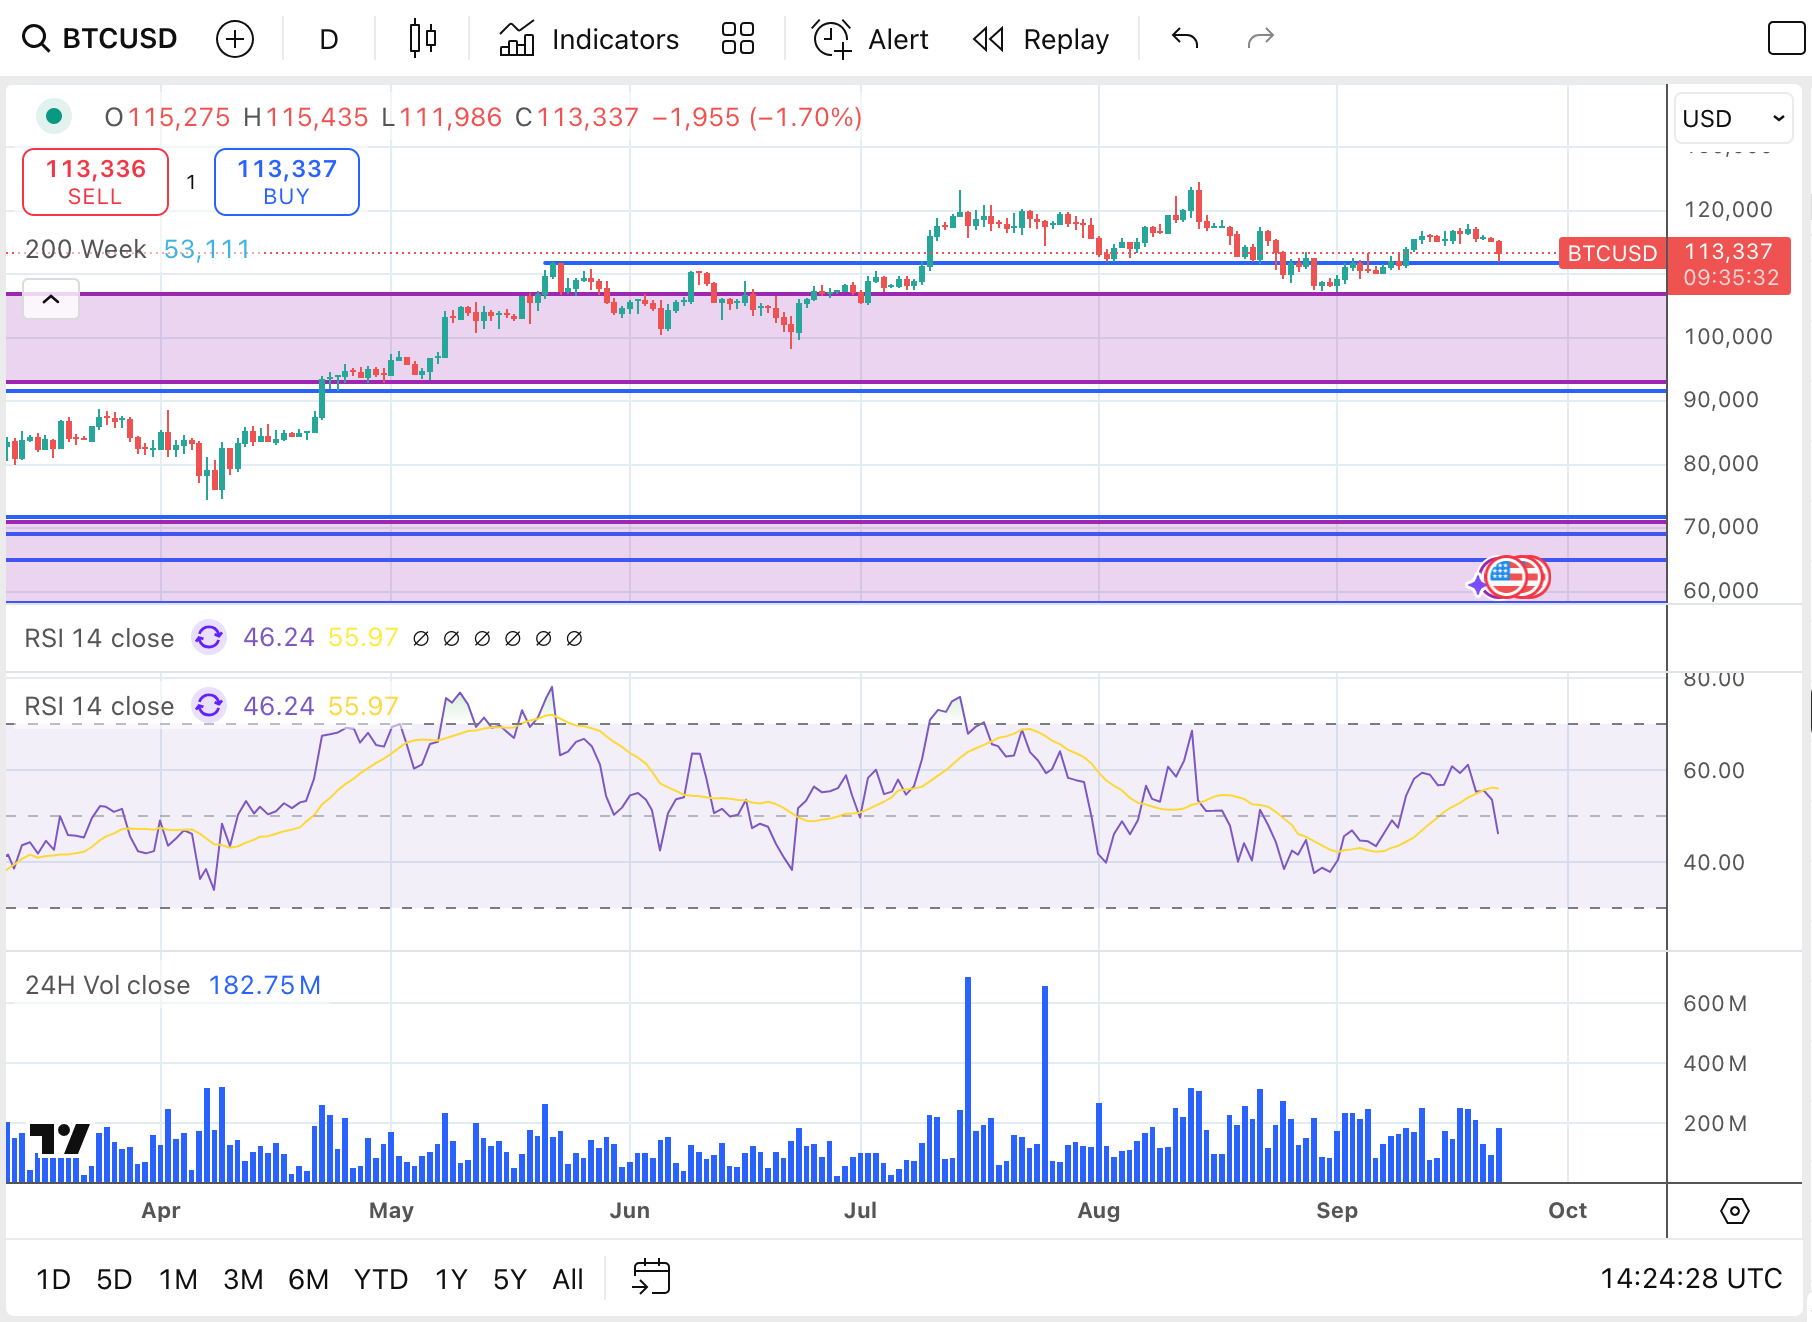
Task: Select the lower RSI 14 close label
Action: (x=99, y=706)
